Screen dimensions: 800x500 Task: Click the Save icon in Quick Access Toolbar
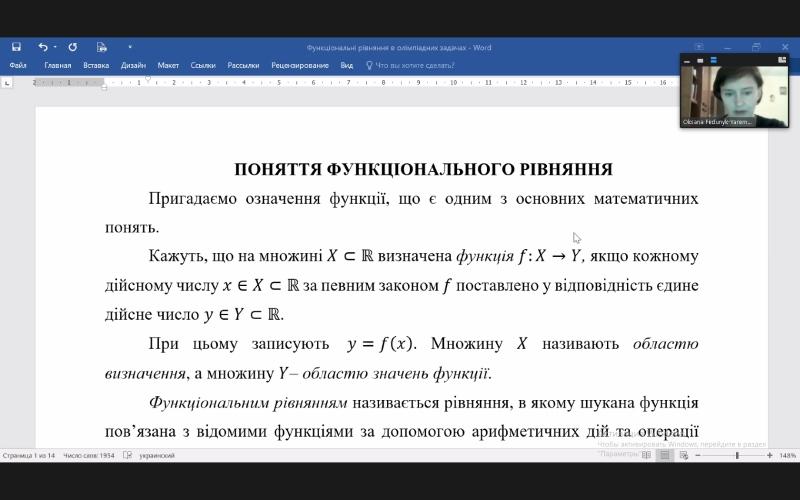(16, 47)
